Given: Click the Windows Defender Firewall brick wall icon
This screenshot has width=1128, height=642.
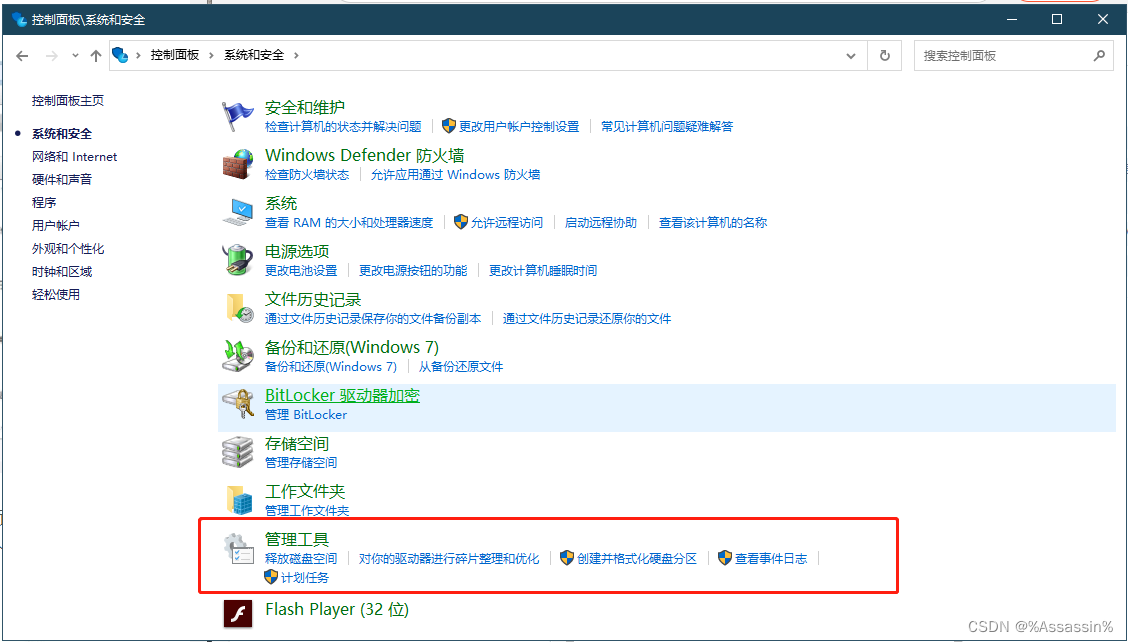Looking at the screenshot, I should (237, 164).
